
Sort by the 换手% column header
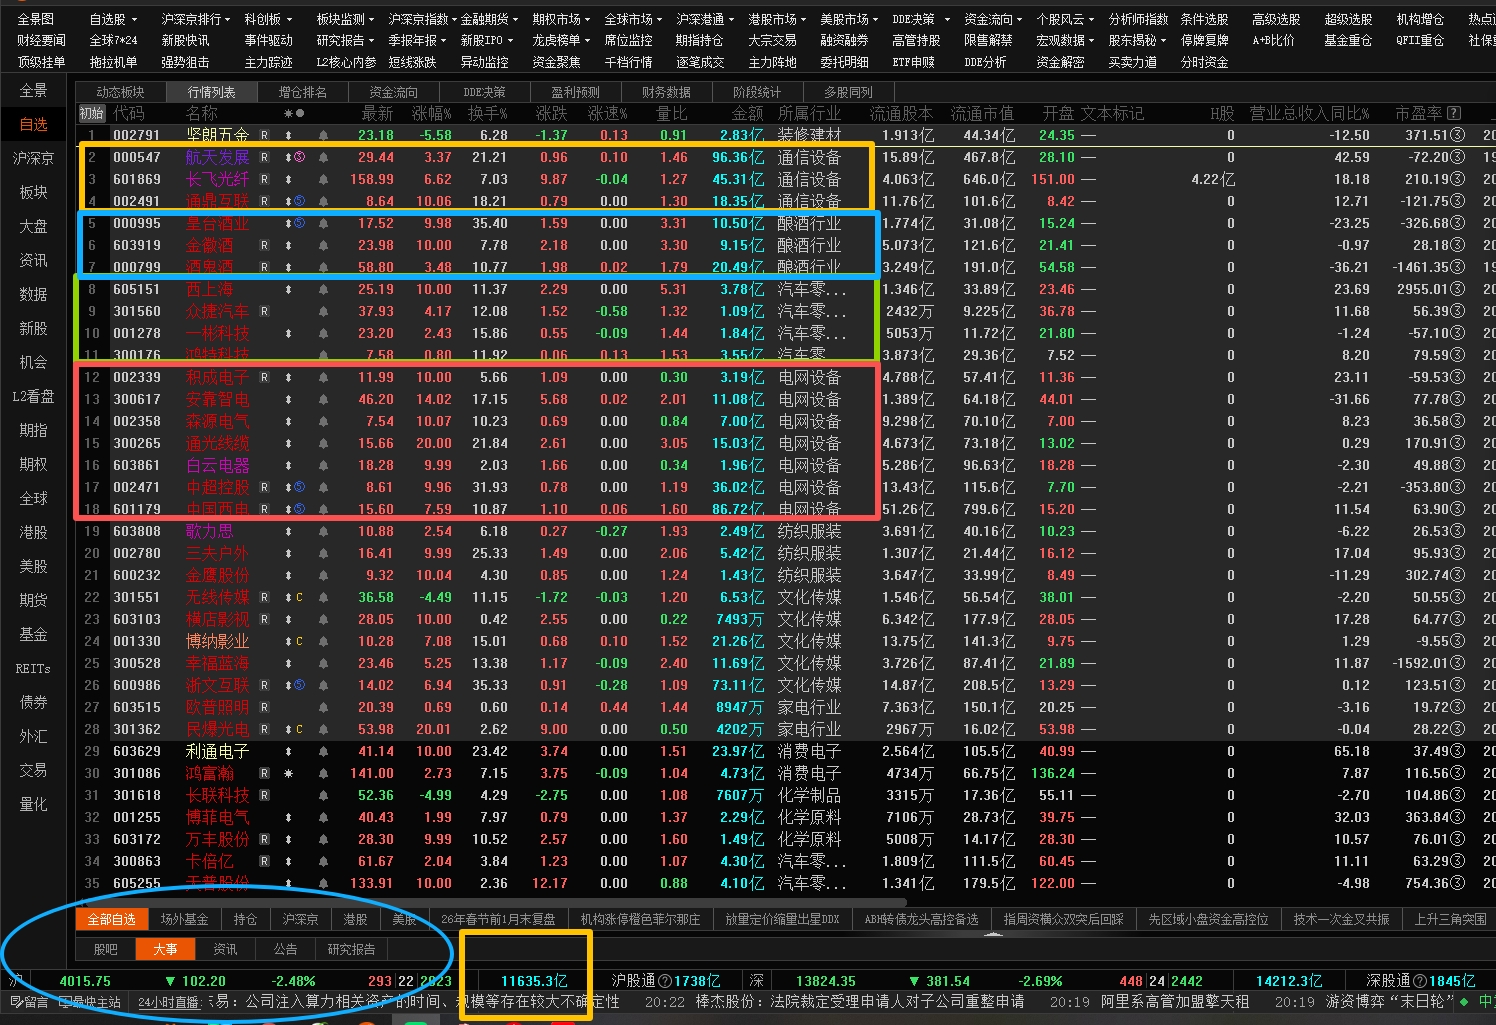pos(488,113)
